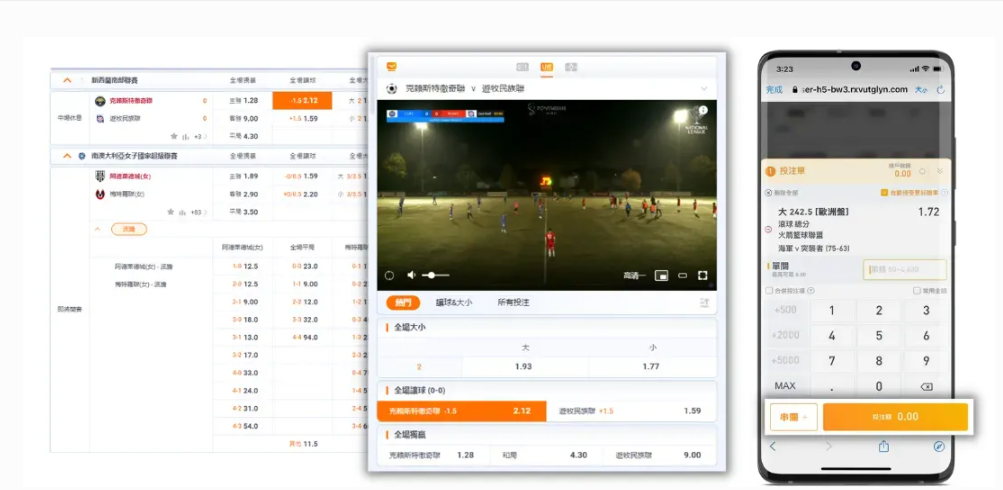
Task: Open the 串關 parlay dropdown
Action: pos(793,416)
